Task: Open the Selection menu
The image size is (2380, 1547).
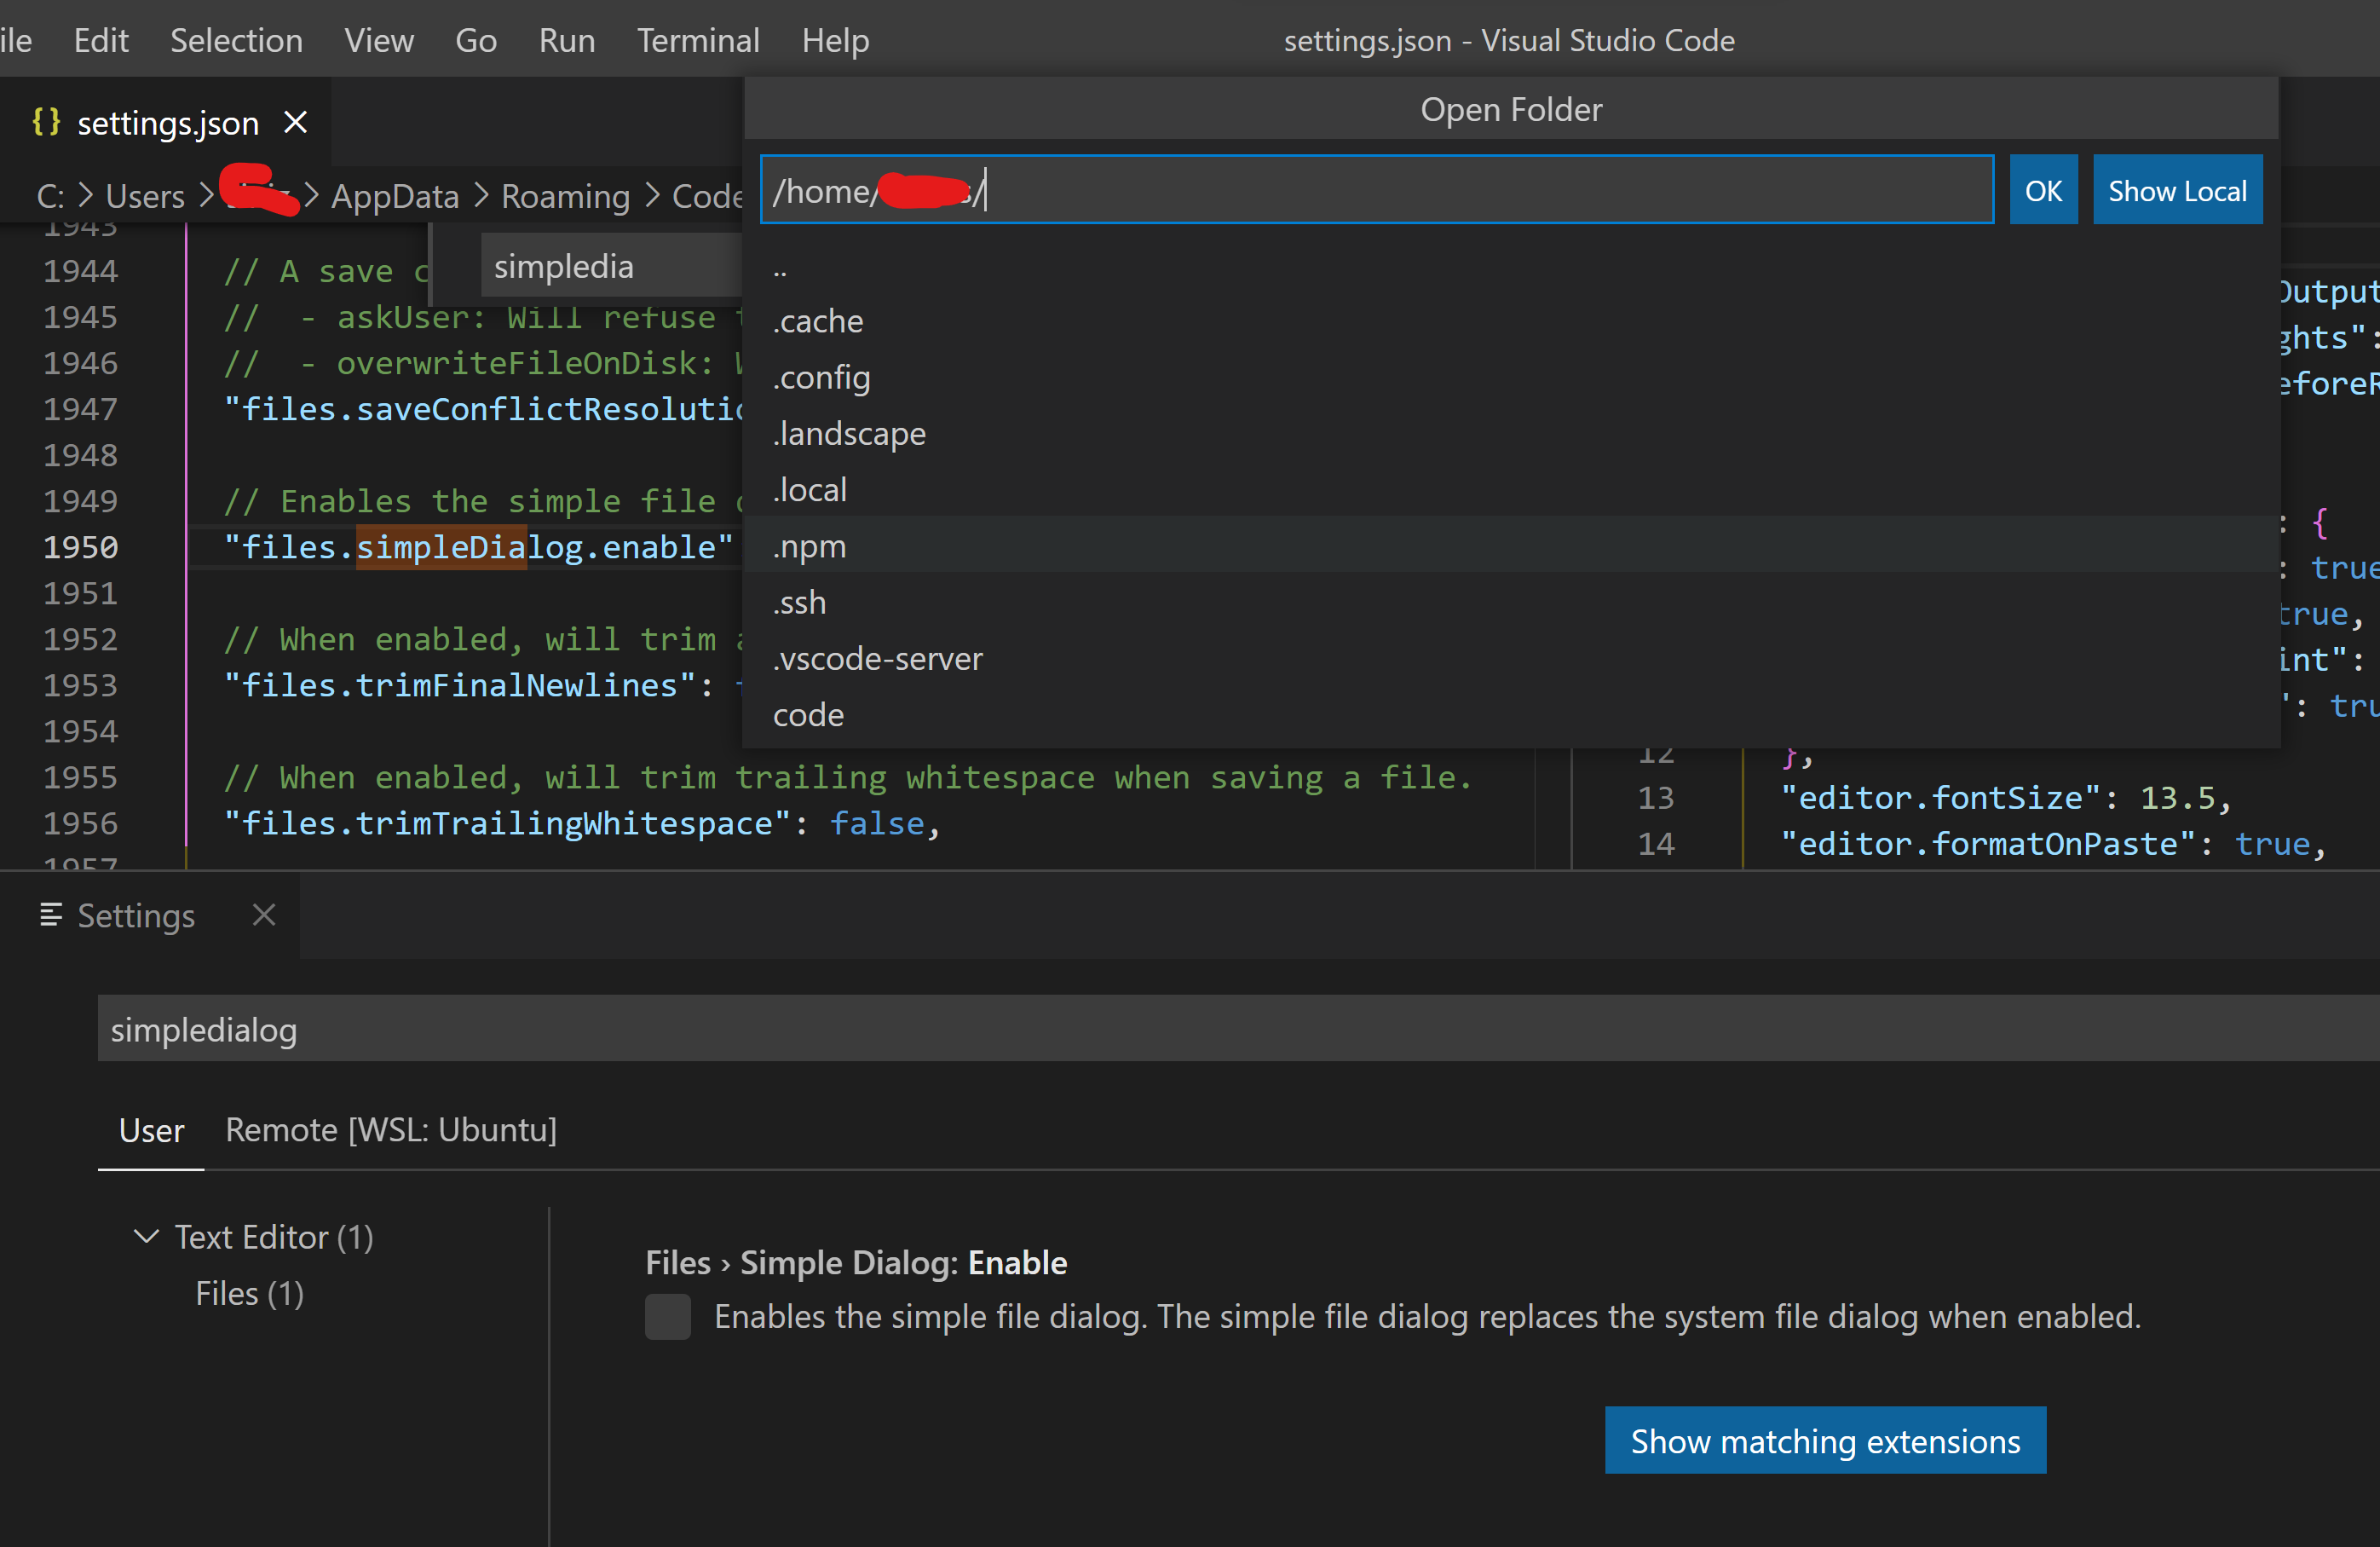Action: pyautogui.click(x=236, y=40)
